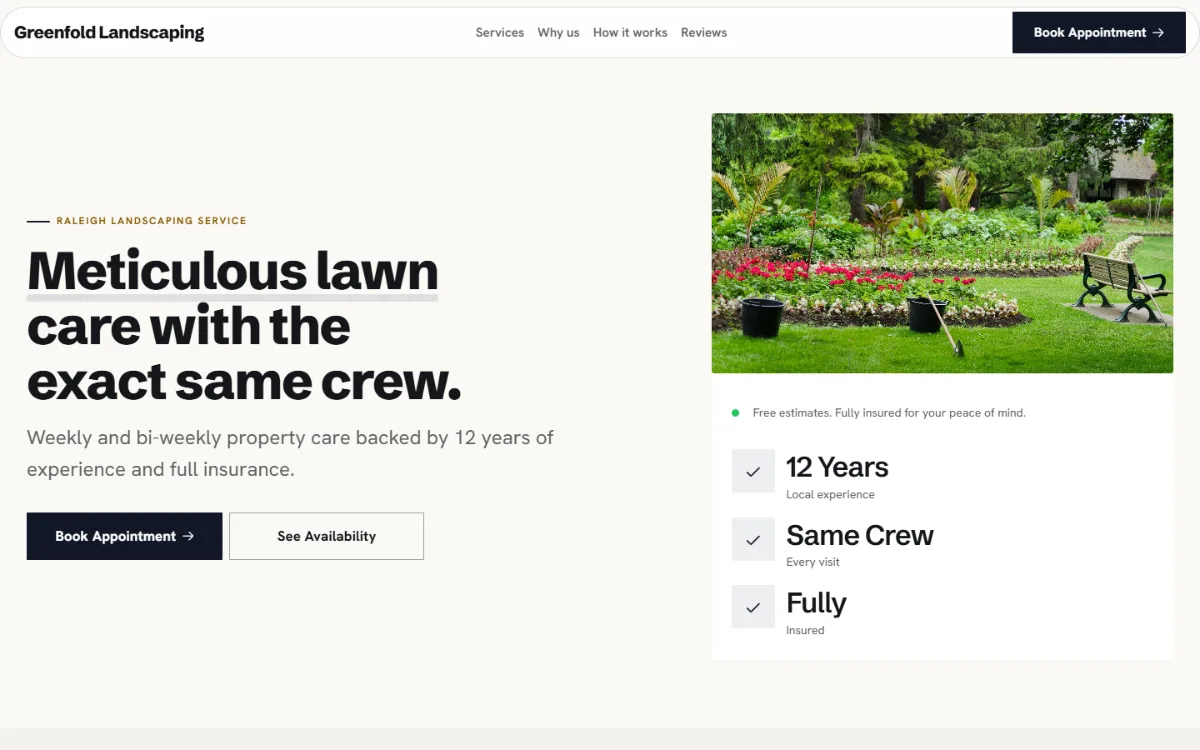
Task: Select the 'Same Crew' stat heading
Action: [860, 535]
